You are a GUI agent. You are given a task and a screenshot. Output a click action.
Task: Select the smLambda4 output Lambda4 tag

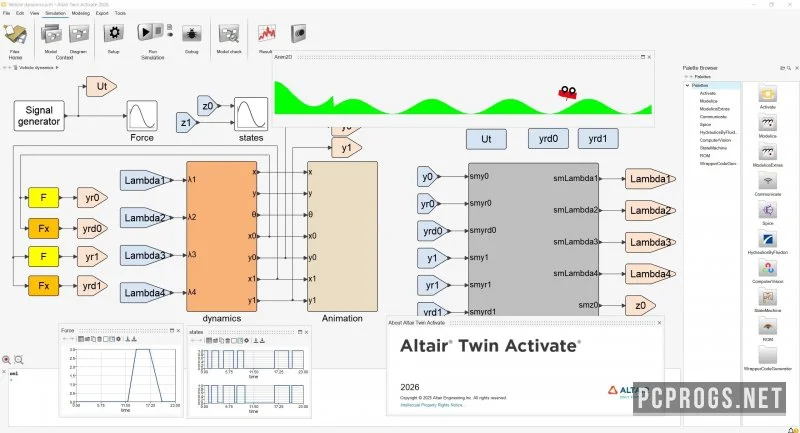(650, 274)
